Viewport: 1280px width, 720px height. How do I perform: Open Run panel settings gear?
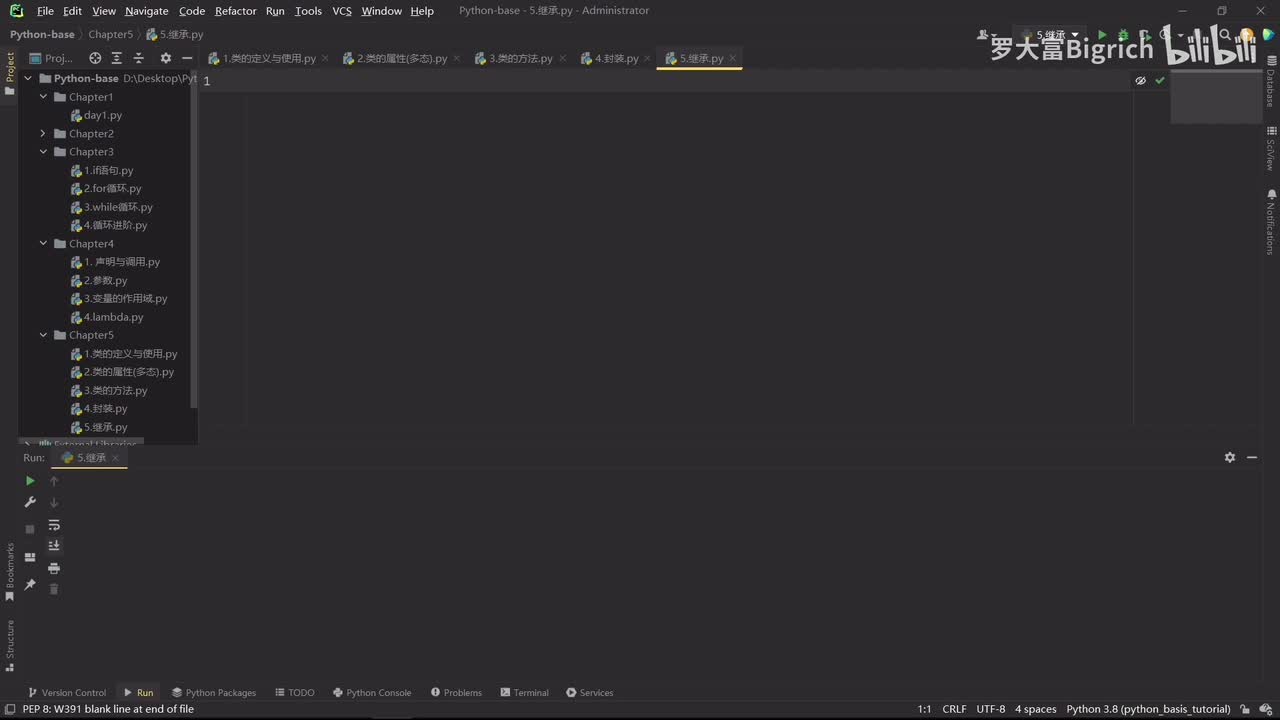(x=1230, y=457)
